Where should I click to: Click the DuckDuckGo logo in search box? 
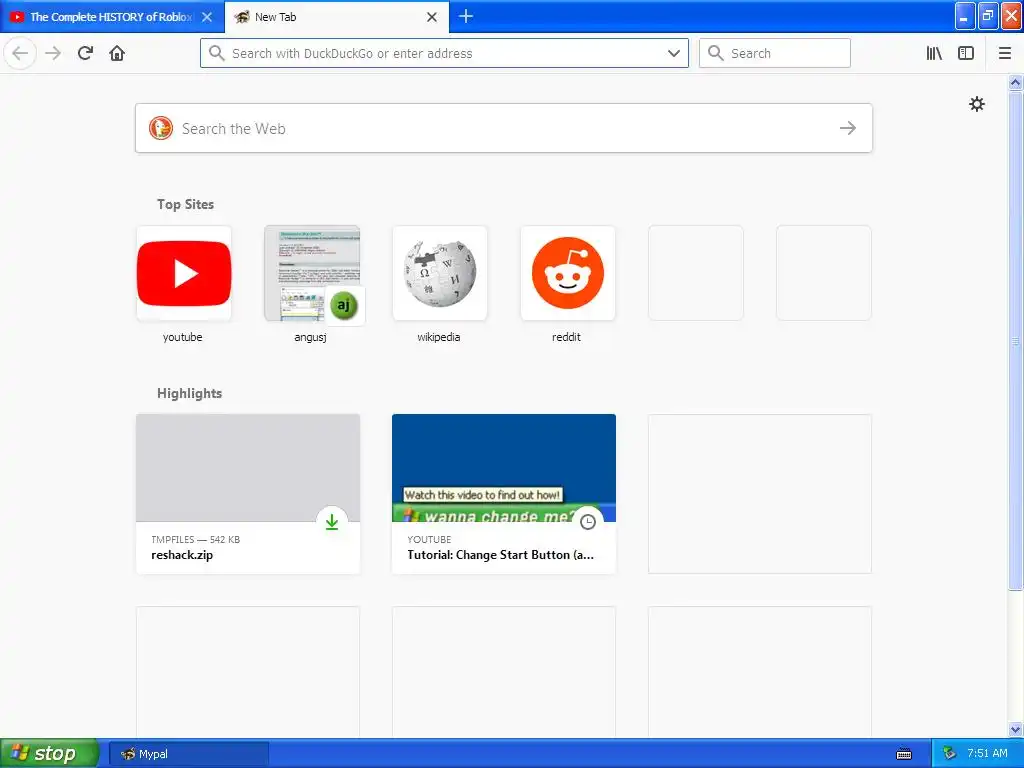(161, 128)
